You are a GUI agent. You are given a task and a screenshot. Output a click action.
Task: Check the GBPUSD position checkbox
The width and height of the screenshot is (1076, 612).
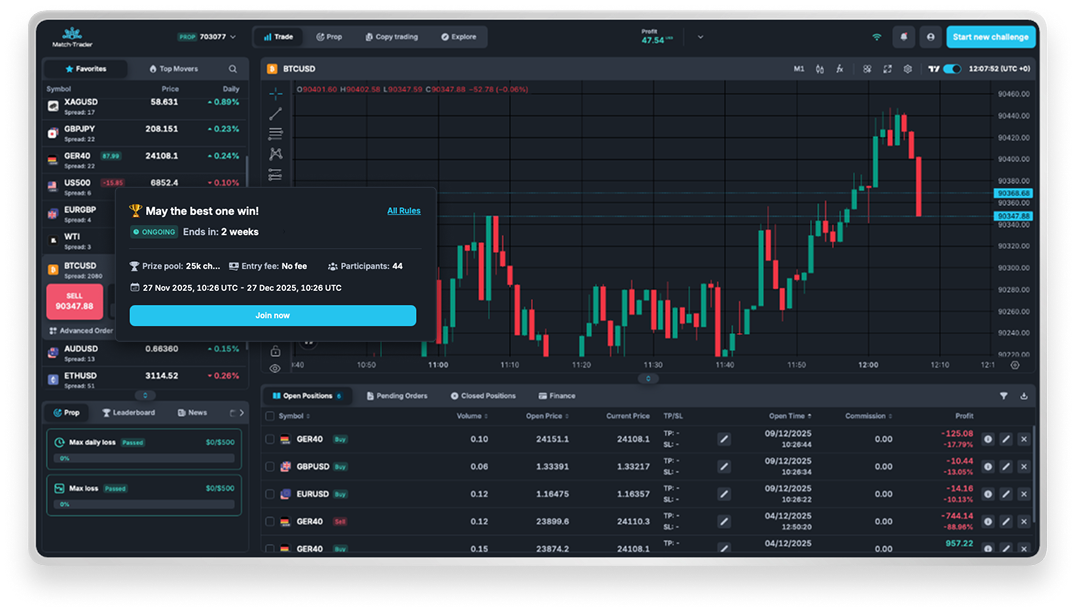[x=270, y=467]
